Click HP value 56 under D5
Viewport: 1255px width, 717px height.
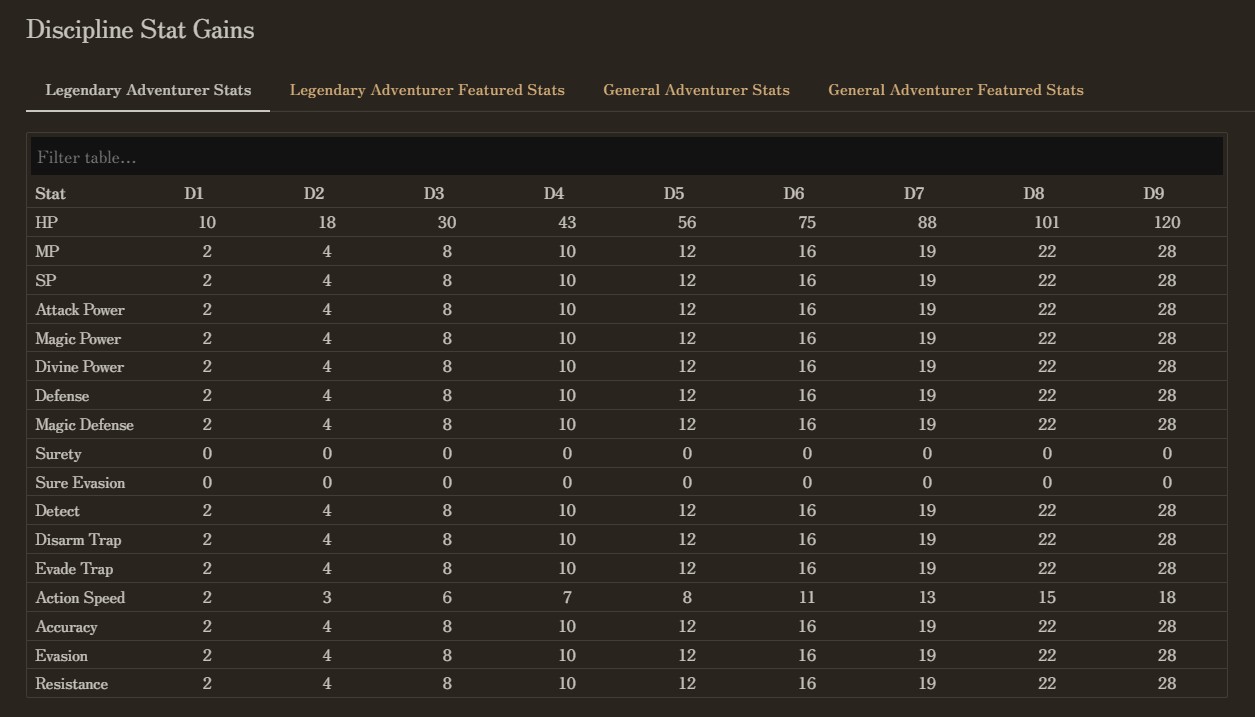687,222
